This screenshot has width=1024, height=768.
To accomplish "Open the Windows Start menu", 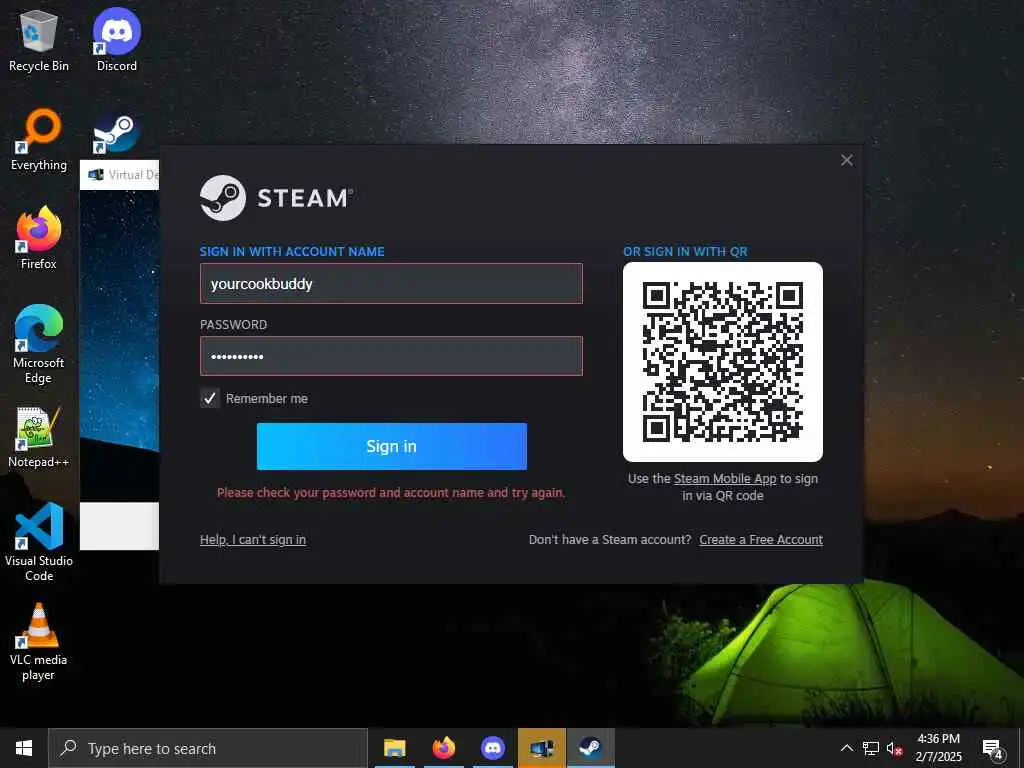I will point(24,748).
